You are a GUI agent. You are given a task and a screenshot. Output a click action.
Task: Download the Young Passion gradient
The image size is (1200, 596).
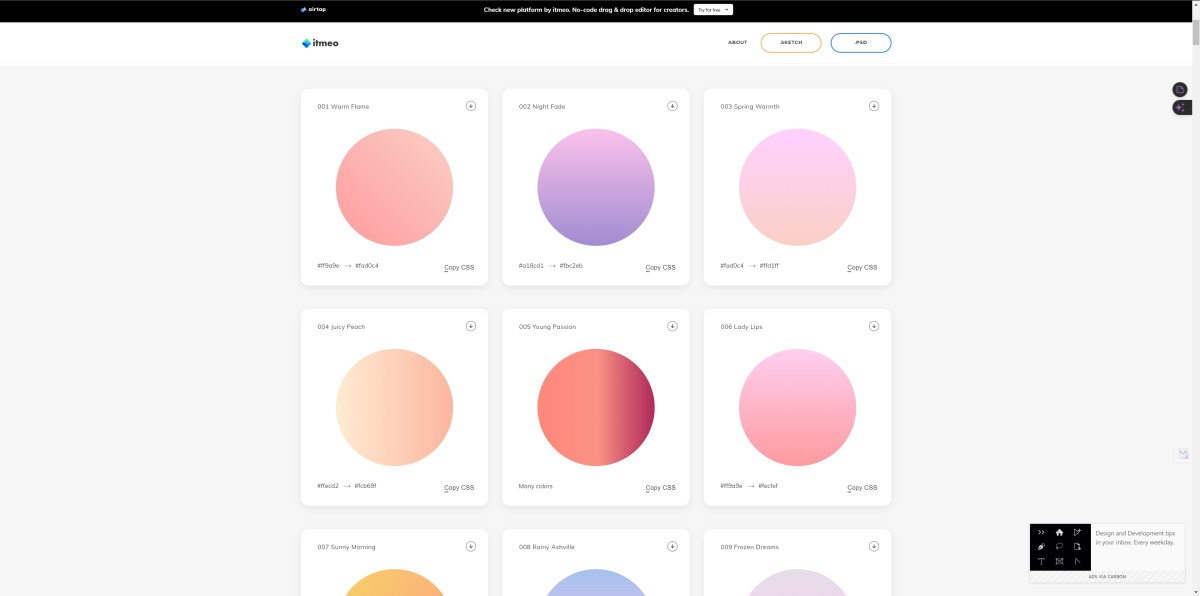coord(672,326)
